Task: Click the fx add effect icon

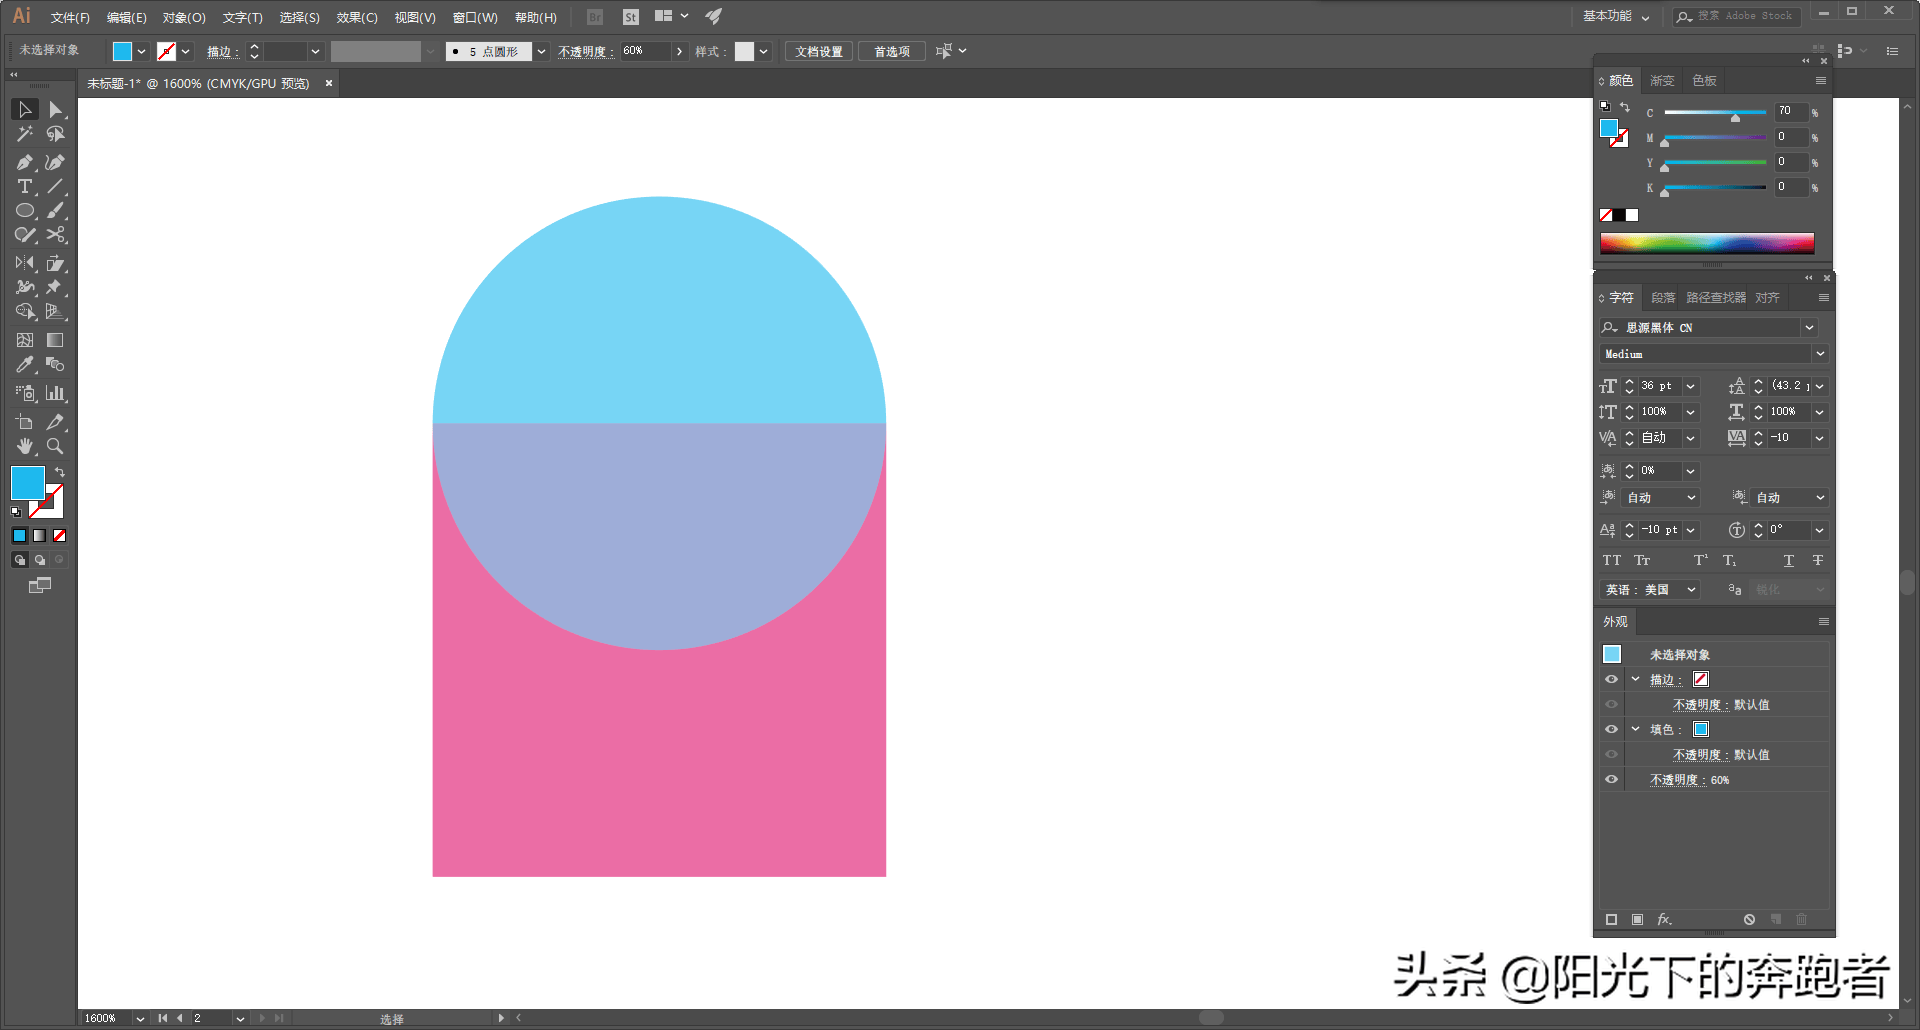Action: point(1664,919)
